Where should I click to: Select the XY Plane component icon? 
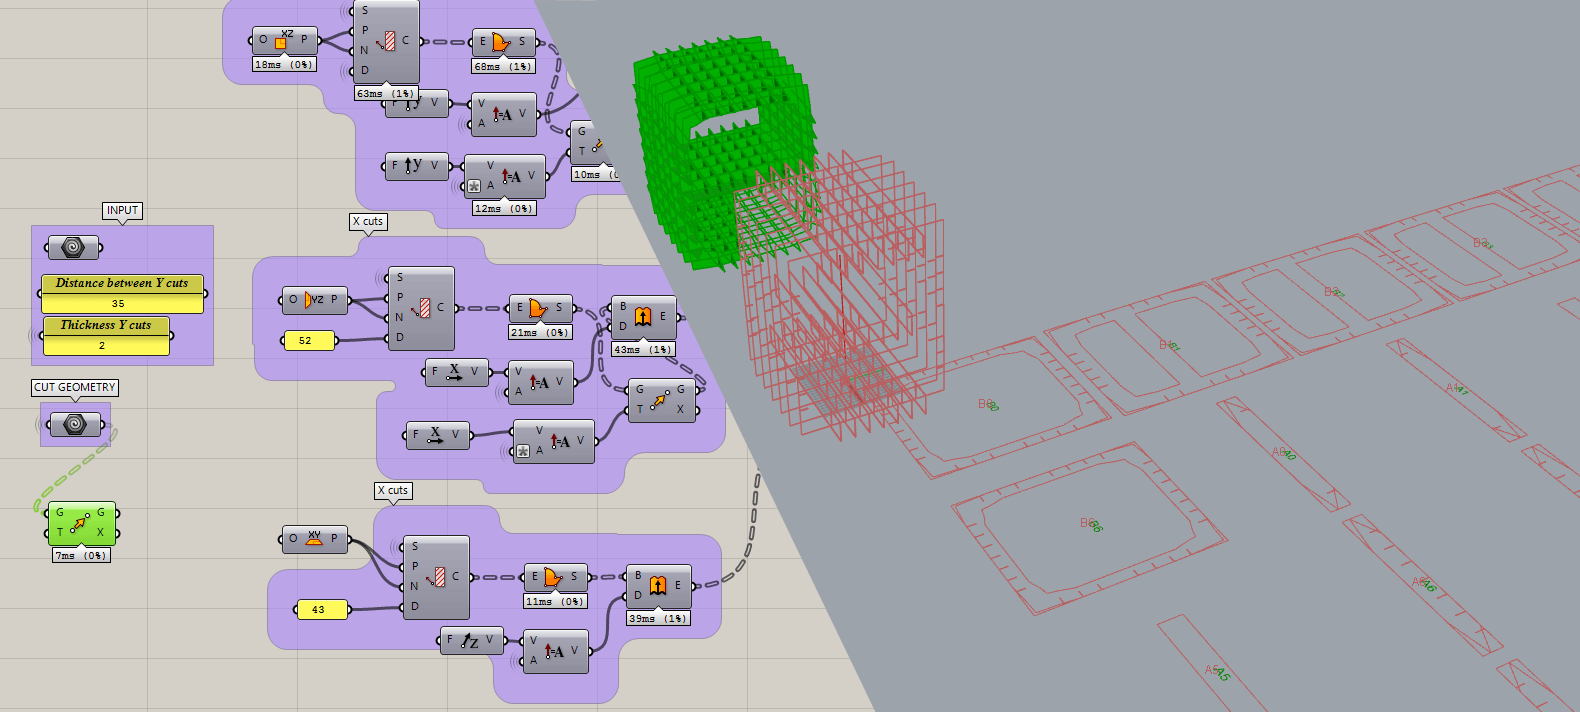314,539
